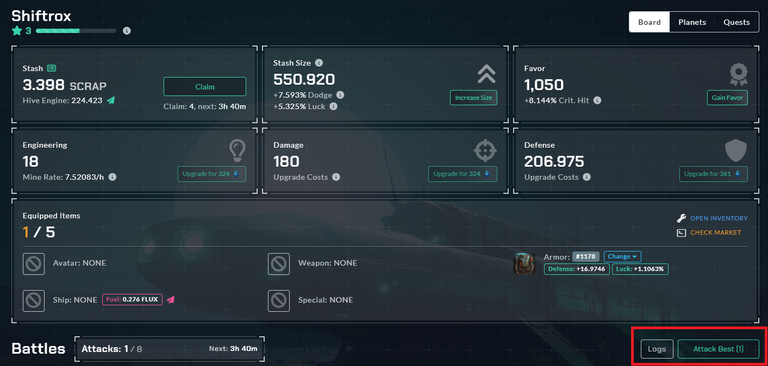This screenshot has width=768, height=366.
Task: Open the Check Market link
Action: point(716,233)
